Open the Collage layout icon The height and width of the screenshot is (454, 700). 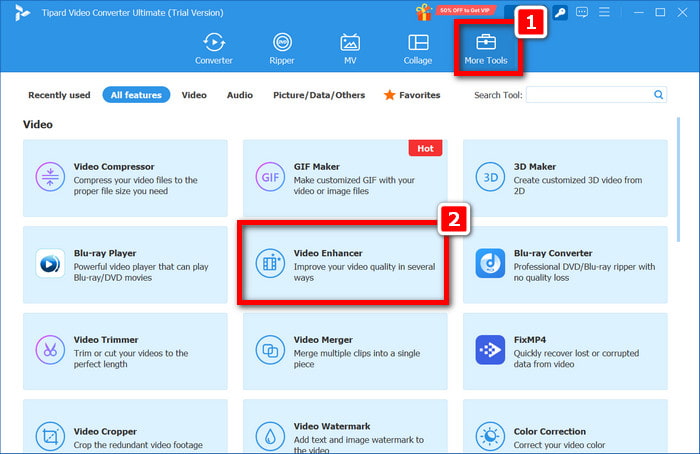click(x=418, y=43)
